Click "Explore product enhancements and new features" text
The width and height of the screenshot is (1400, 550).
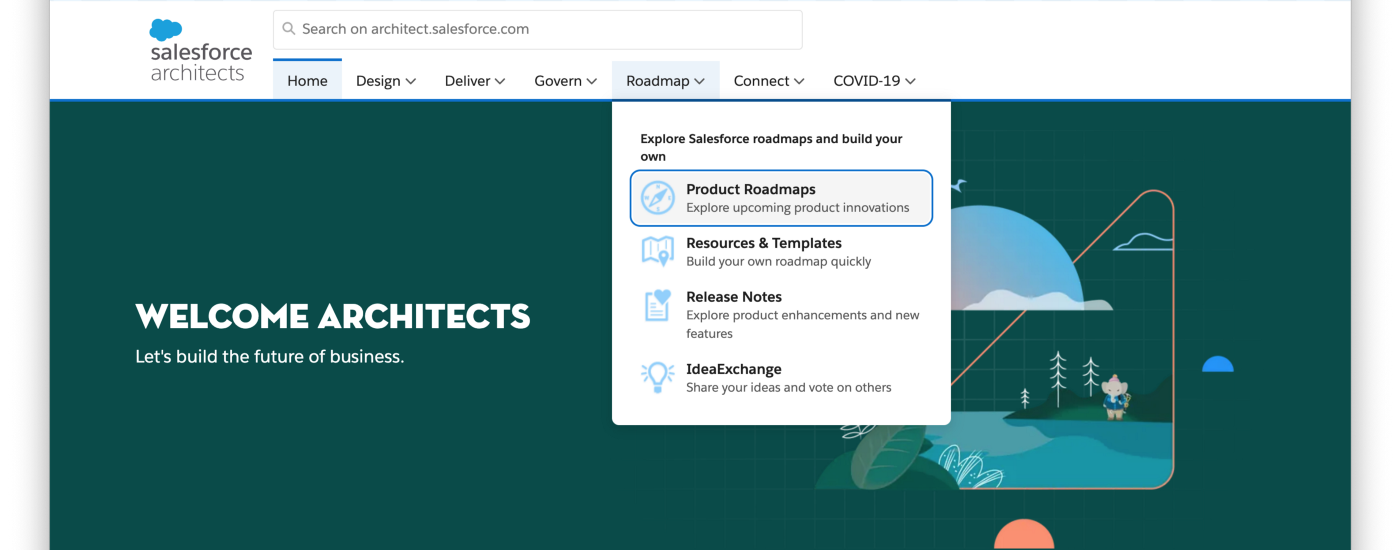803,324
